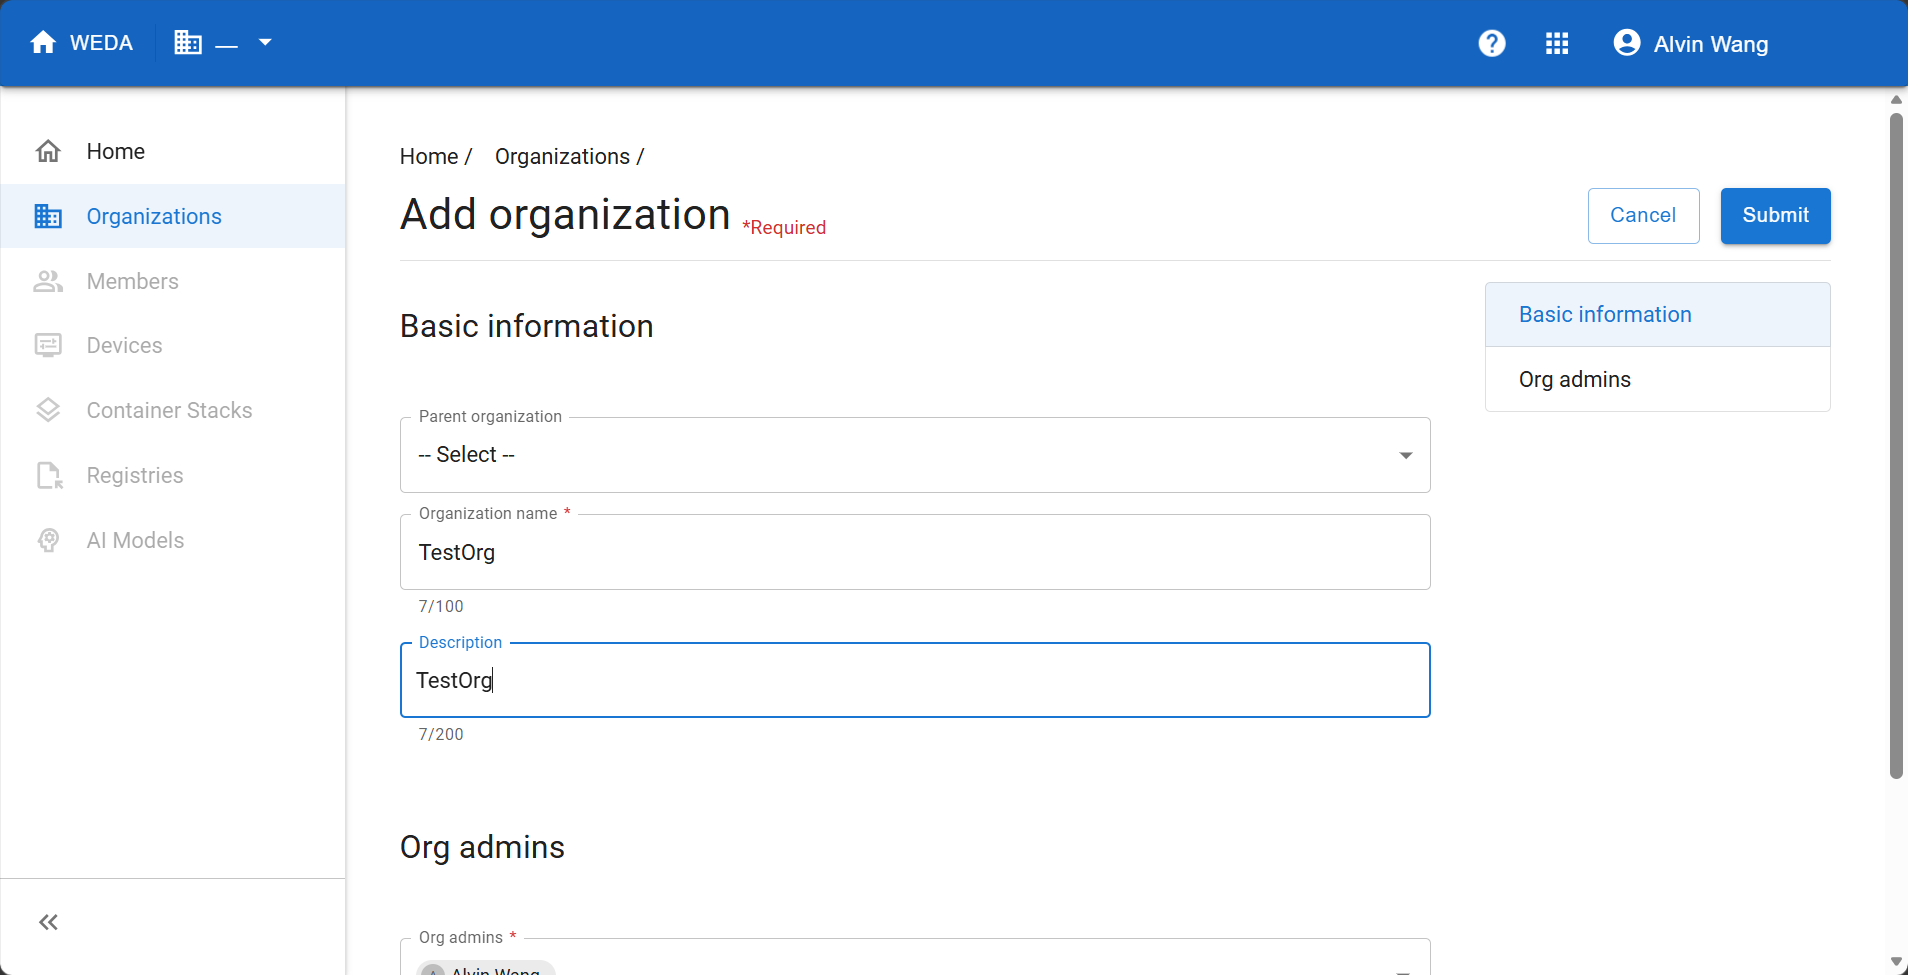1908x975 pixels.
Task: Click the Organization name input field
Action: click(x=915, y=552)
